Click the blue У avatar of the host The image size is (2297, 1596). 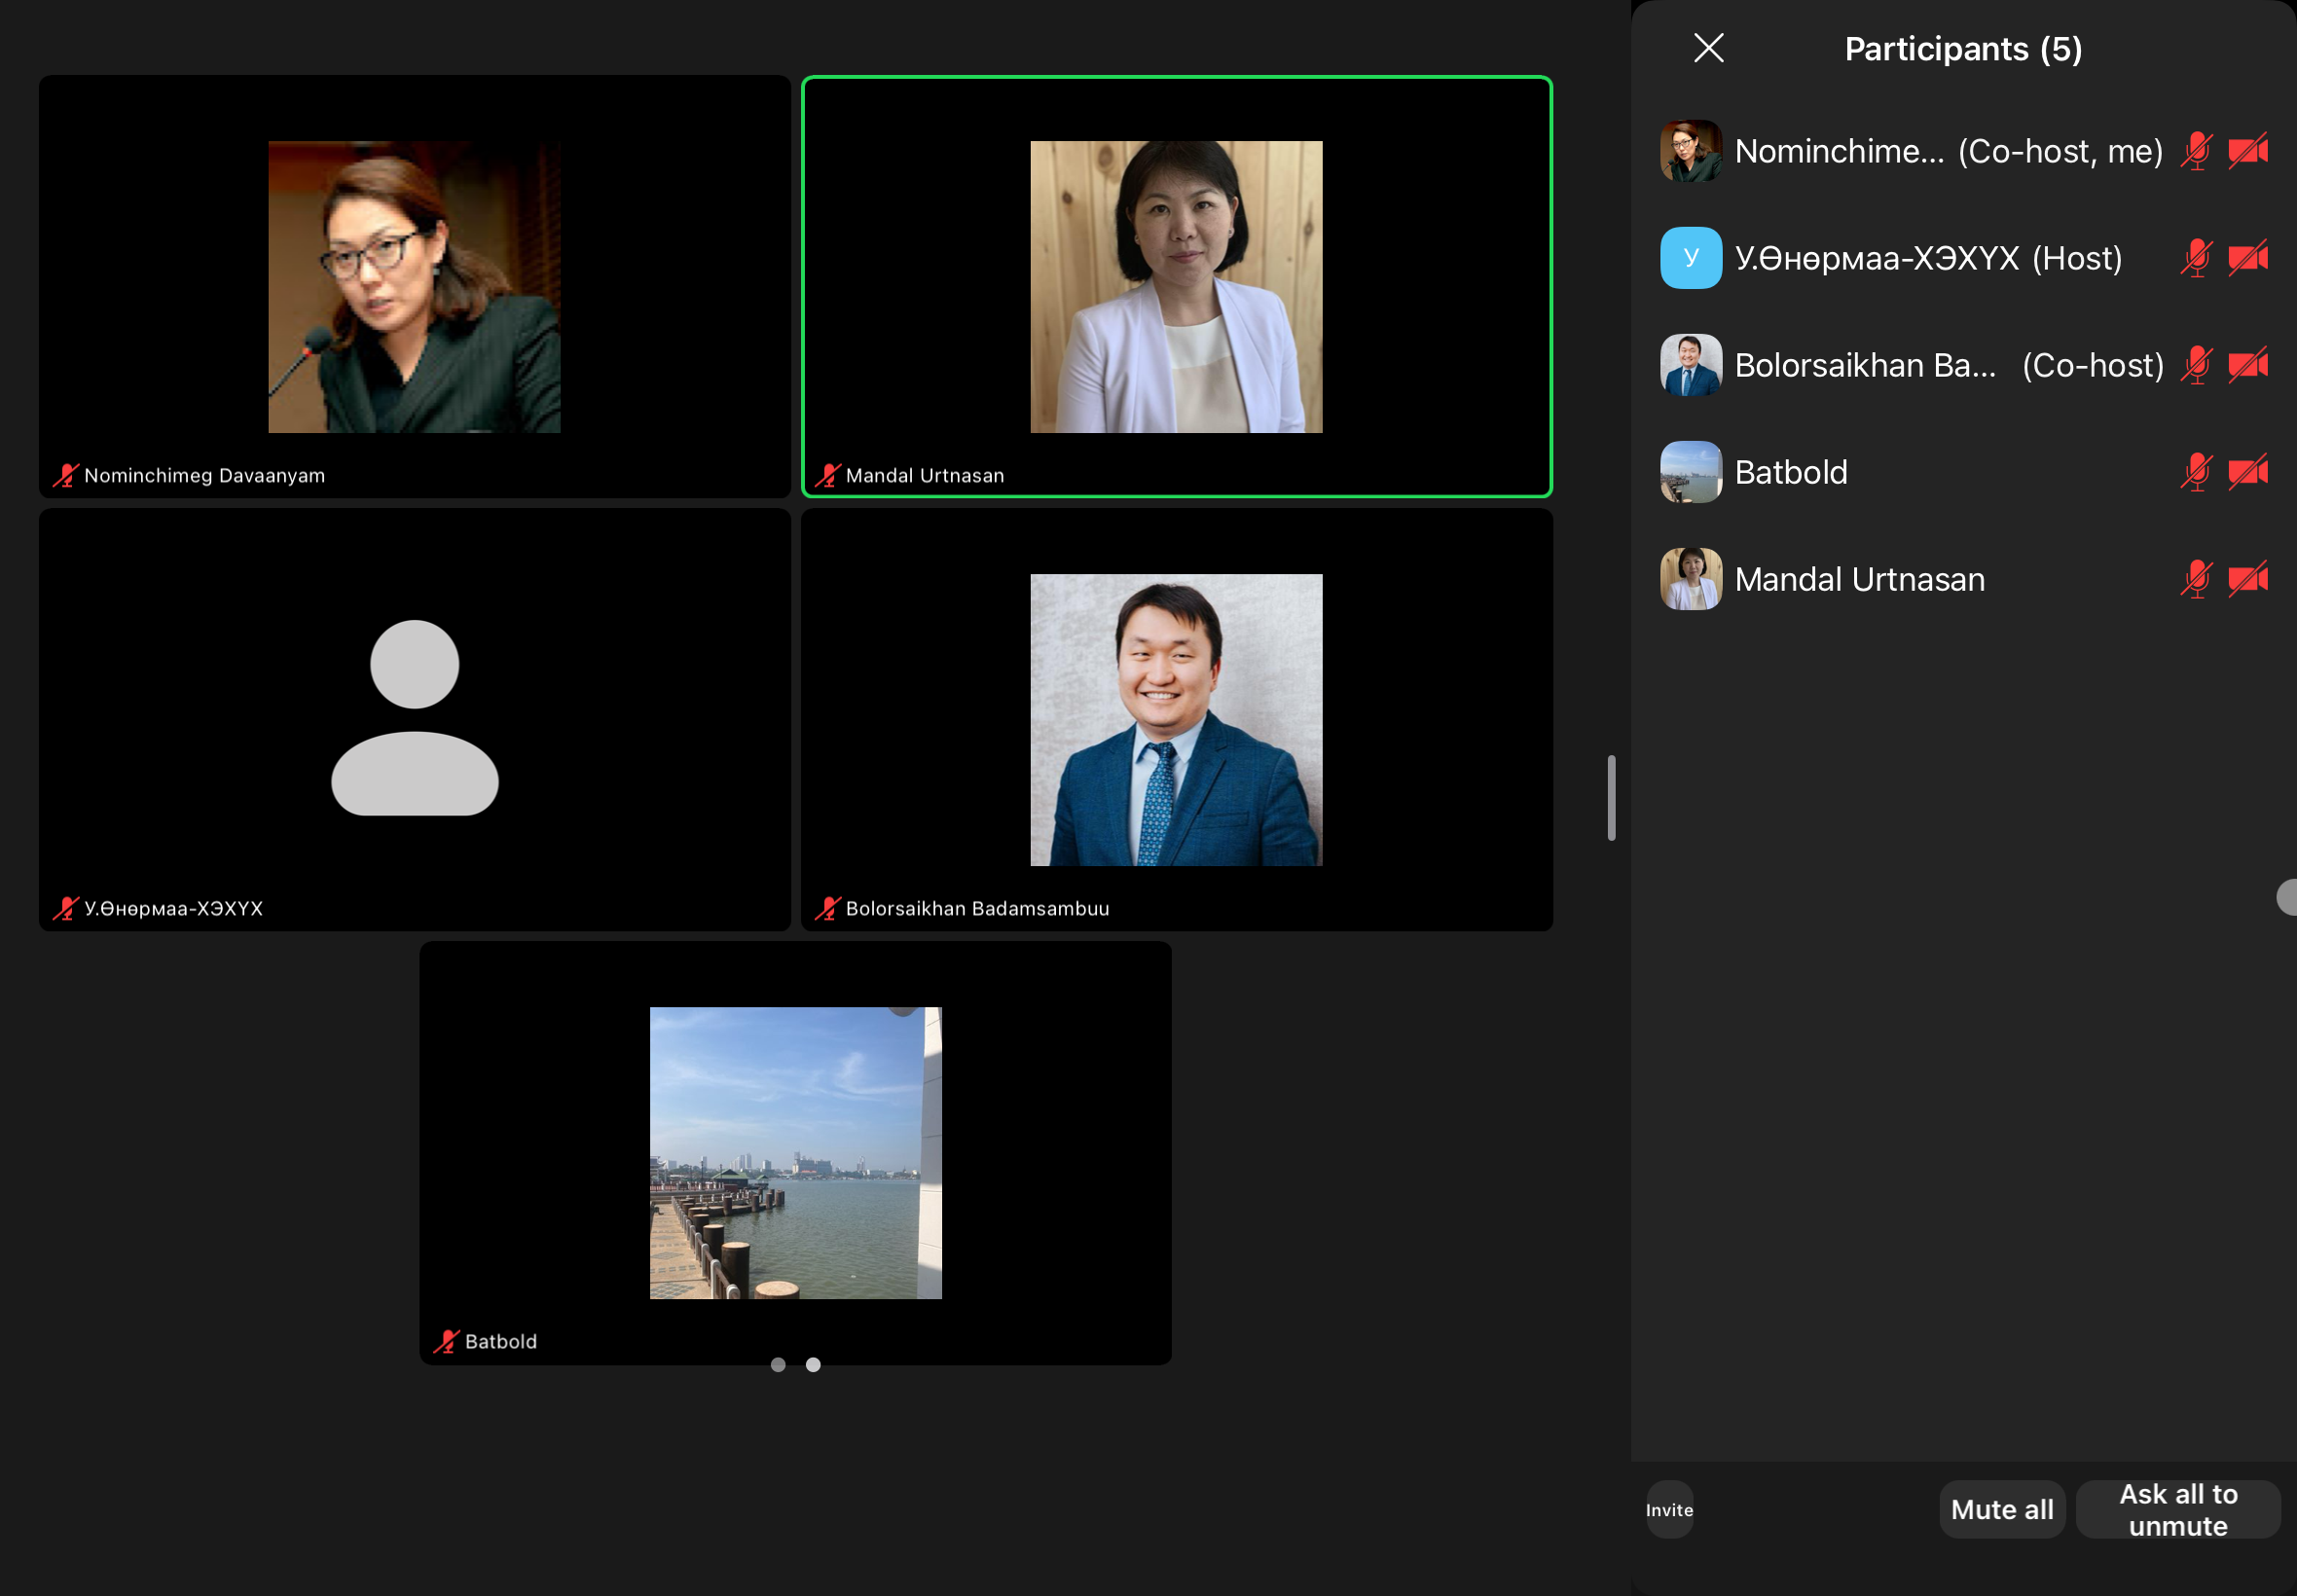pyautogui.click(x=1690, y=258)
